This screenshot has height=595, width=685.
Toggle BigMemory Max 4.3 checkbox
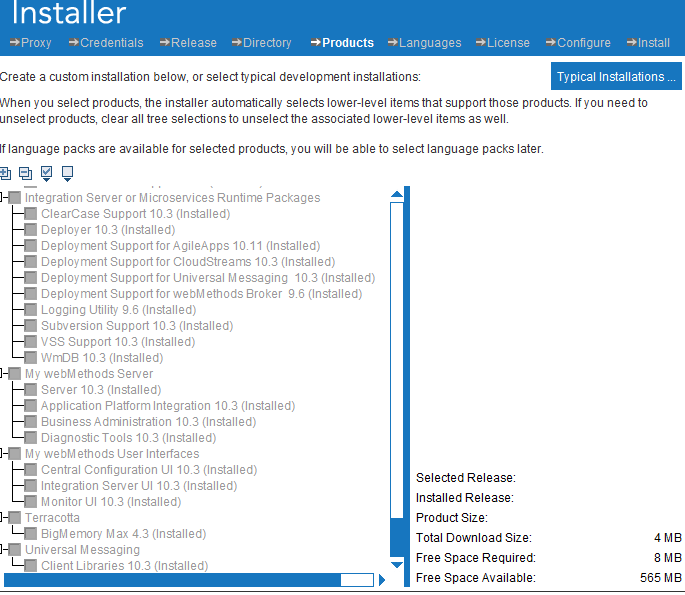coord(31,534)
